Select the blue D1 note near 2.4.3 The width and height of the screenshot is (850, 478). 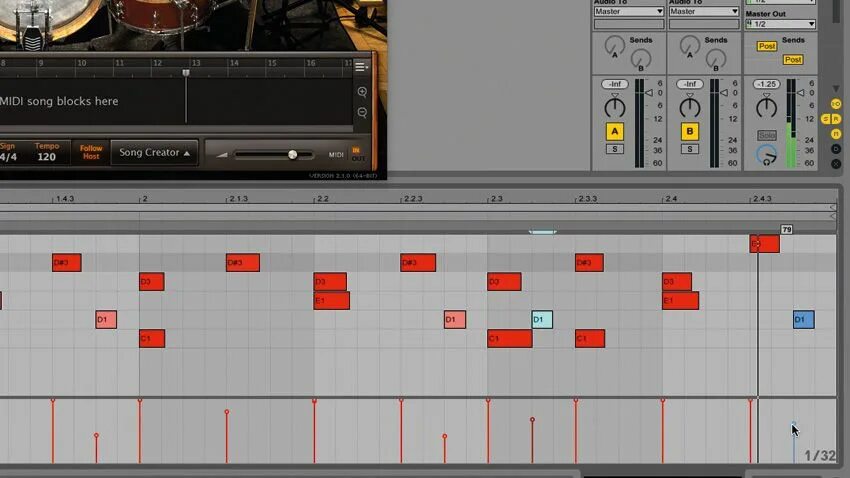(x=803, y=320)
